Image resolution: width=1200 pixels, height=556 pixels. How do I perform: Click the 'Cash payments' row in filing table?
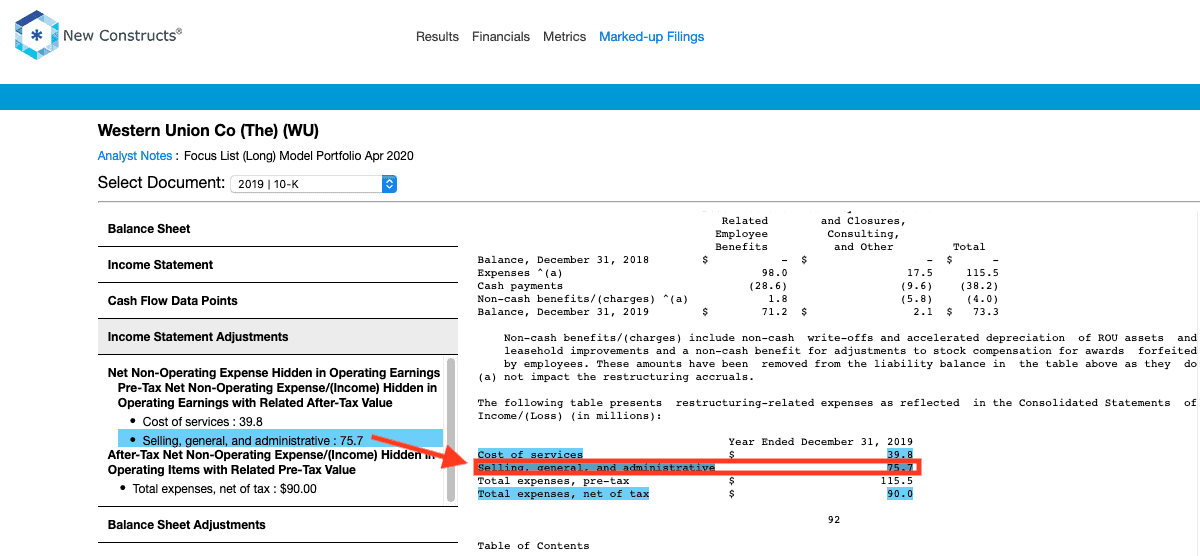coord(738,286)
